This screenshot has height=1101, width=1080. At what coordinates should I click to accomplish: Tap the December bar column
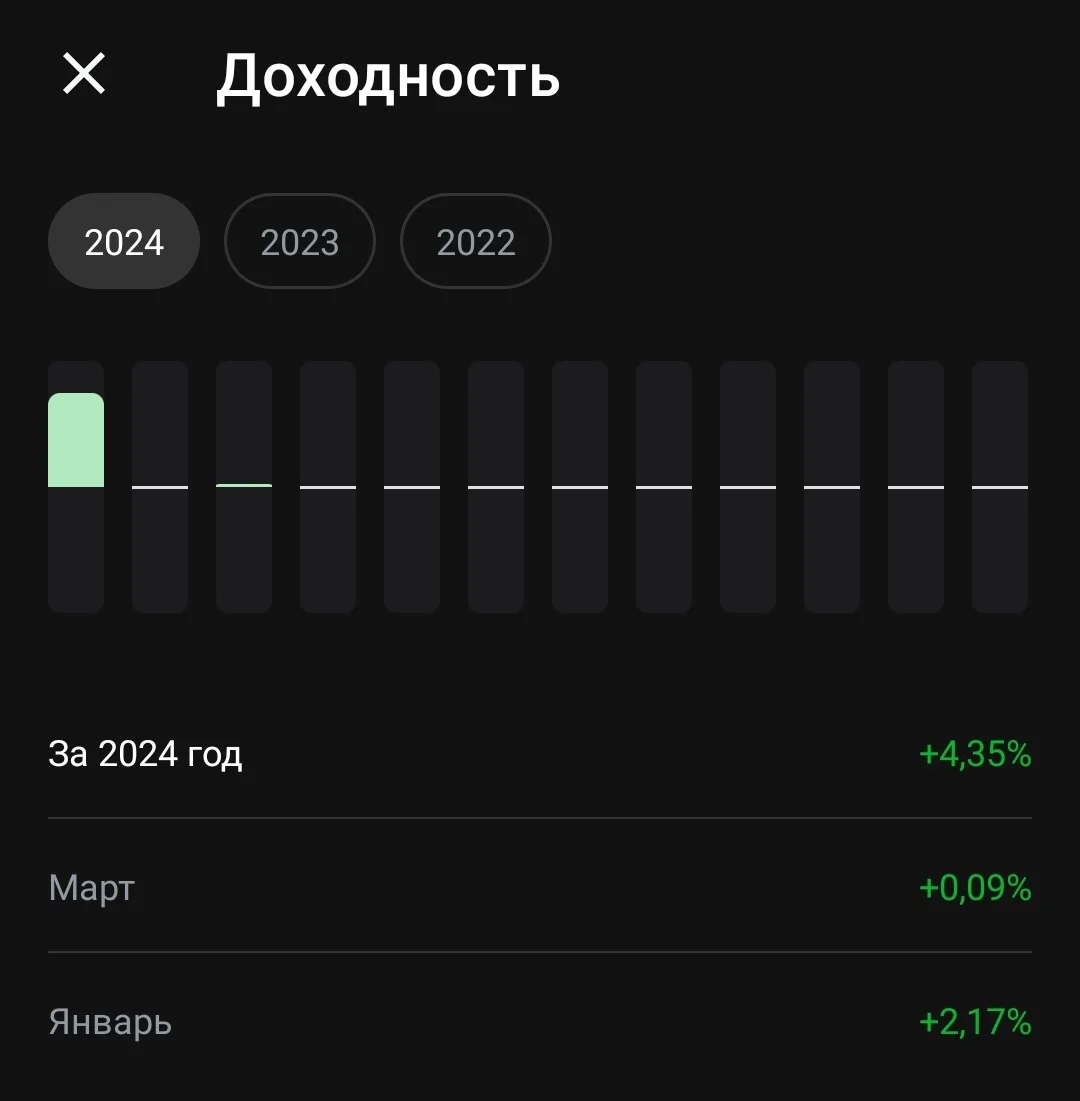tap(1000, 487)
